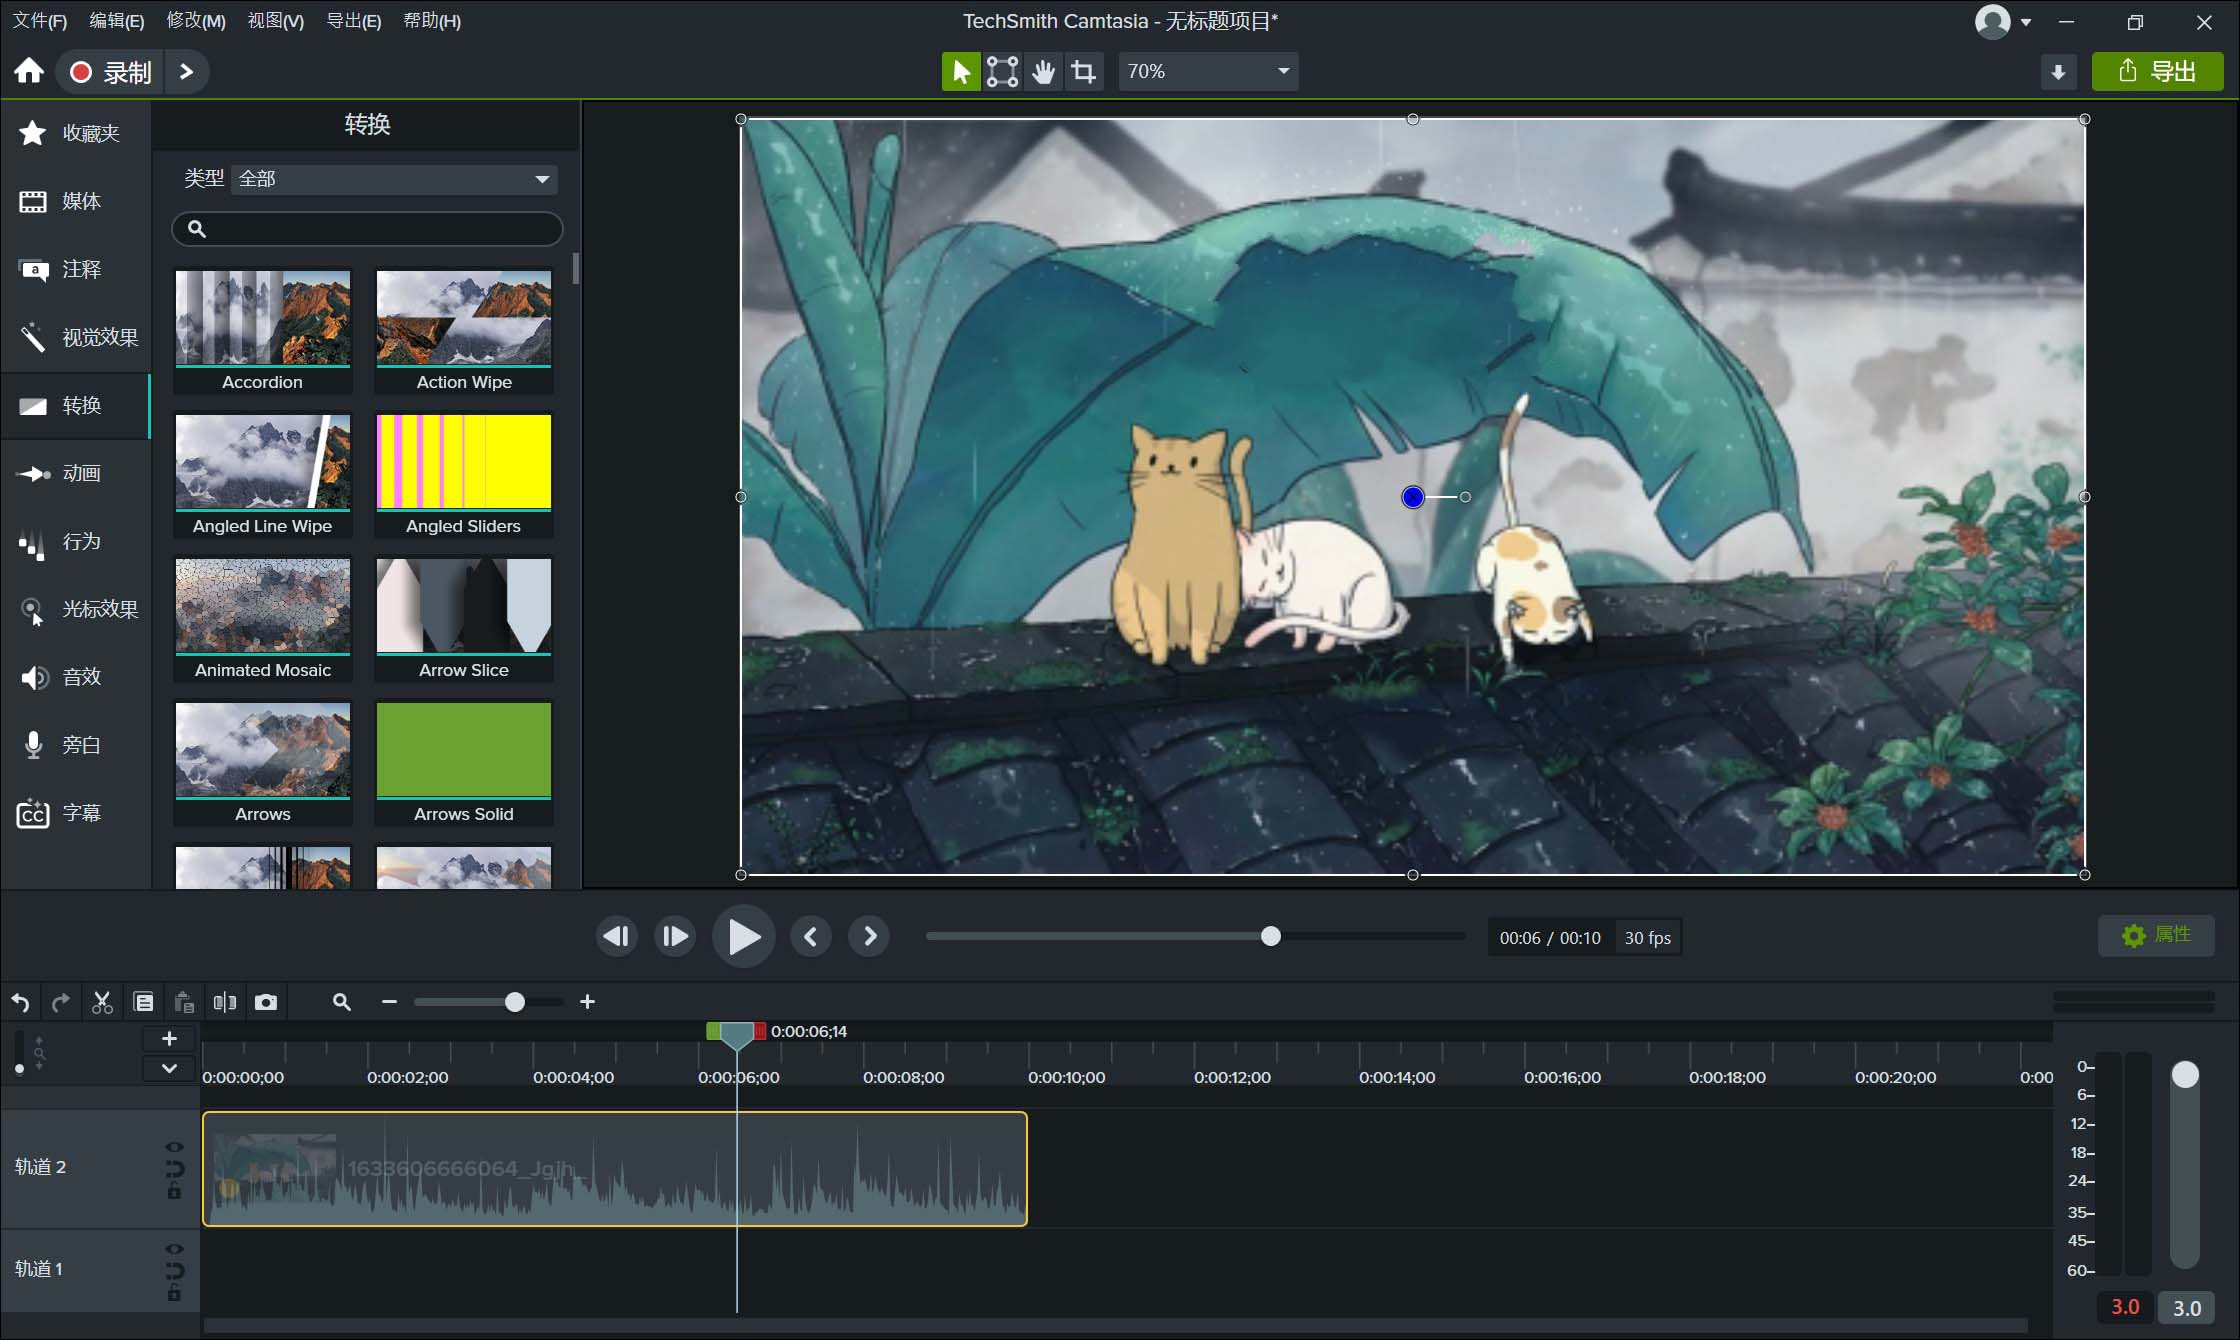Toggle magnetic track on 轨道 1

tap(174, 1270)
